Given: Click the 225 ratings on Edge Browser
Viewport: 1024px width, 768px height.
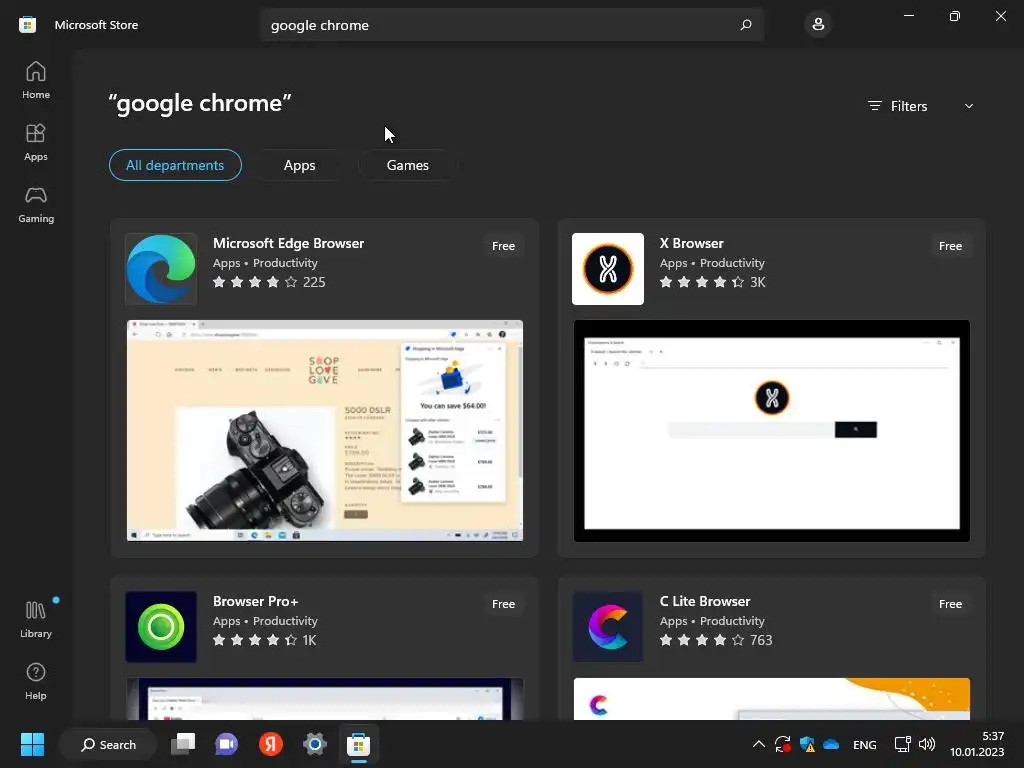Looking at the screenshot, I should (314, 282).
